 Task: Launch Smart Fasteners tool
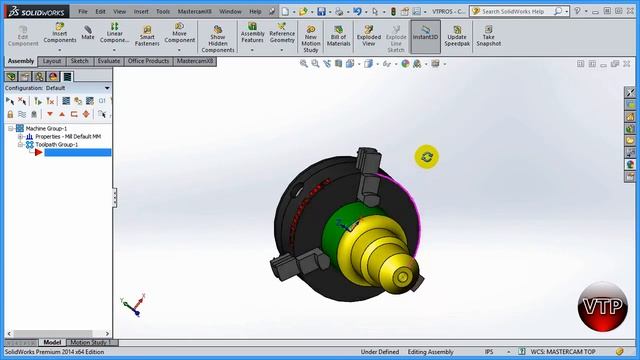click(x=147, y=36)
